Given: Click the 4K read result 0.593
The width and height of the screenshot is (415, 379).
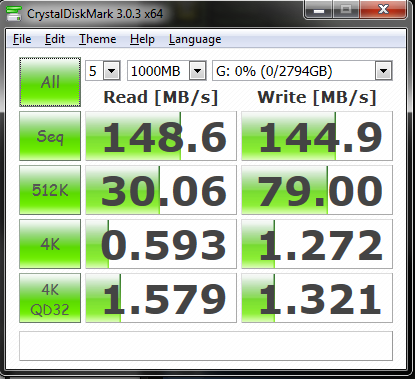Looking at the screenshot, I should click(x=161, y=244).
